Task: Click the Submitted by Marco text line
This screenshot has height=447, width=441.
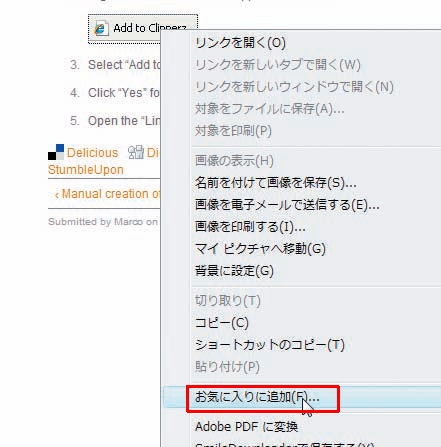Action: (103, 222)
